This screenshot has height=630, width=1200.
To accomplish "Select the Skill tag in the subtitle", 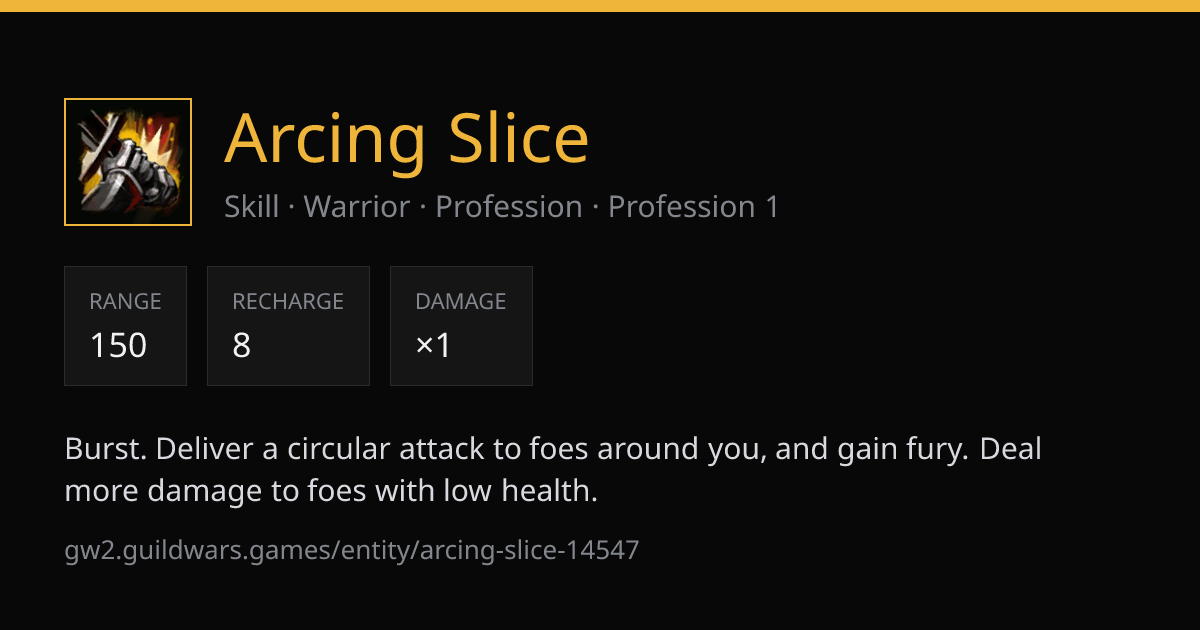I will tap(252, 207).
